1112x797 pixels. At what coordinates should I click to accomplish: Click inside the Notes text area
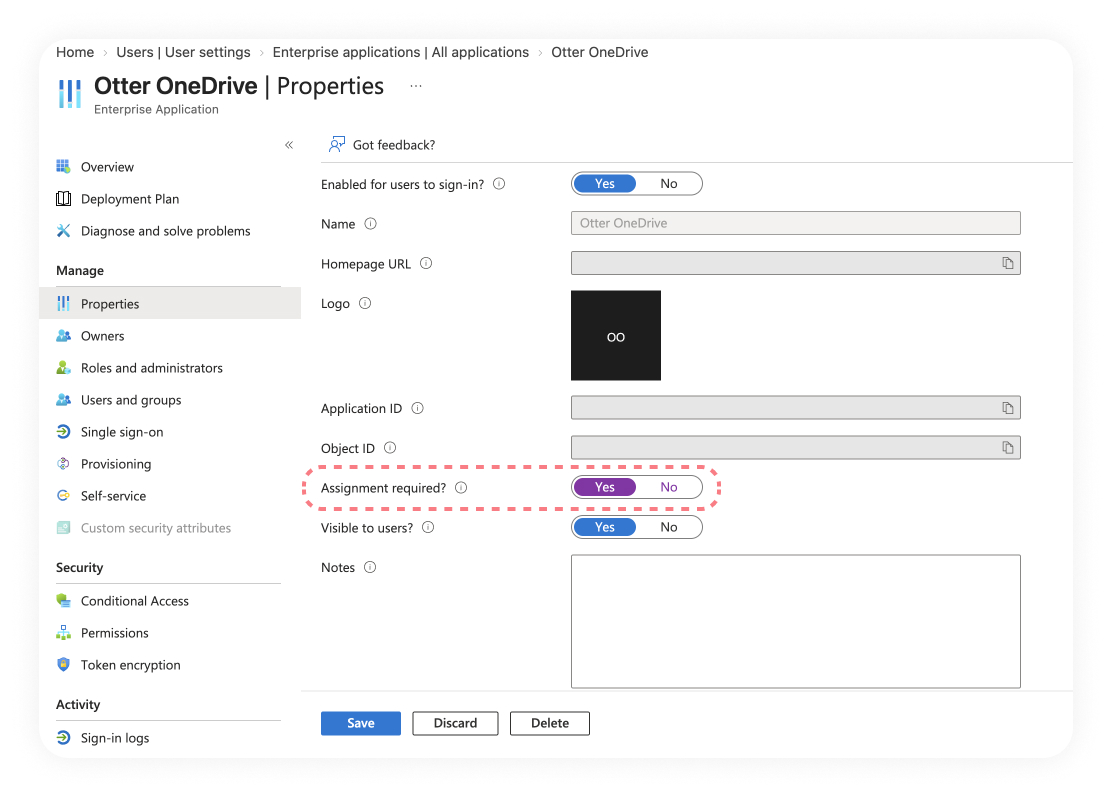pyautogui.click(x=796, y=621)
